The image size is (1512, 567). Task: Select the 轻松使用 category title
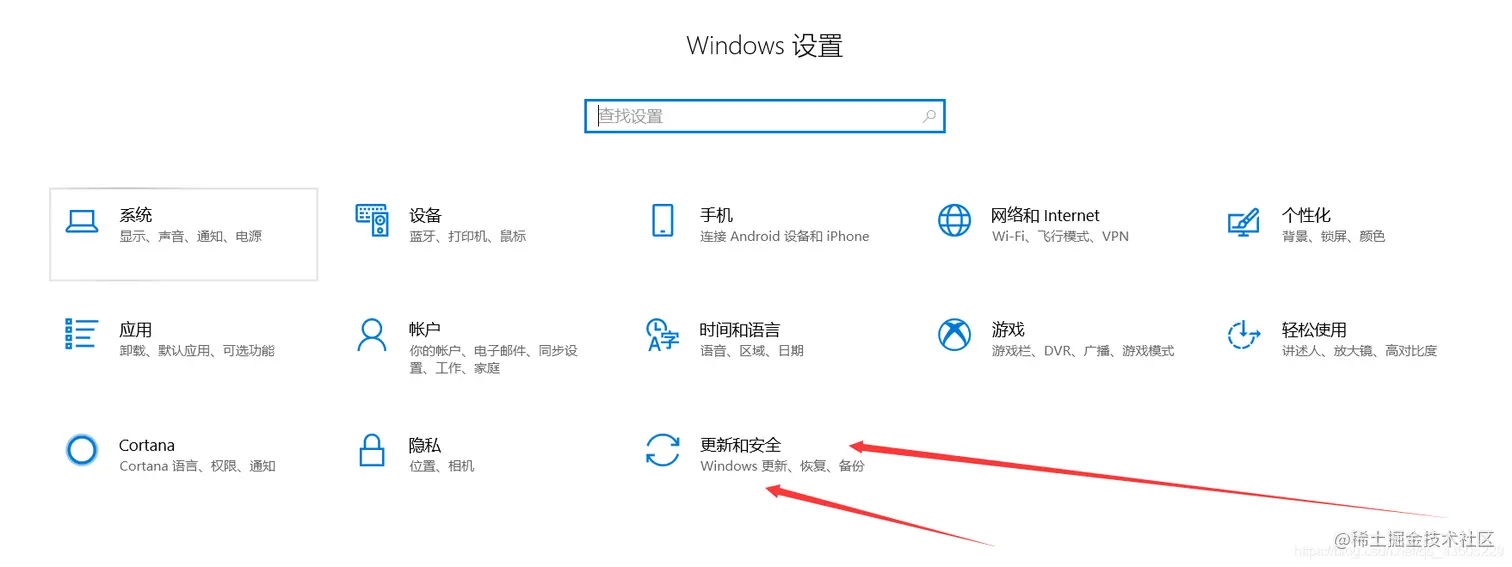coord(1314,330)
